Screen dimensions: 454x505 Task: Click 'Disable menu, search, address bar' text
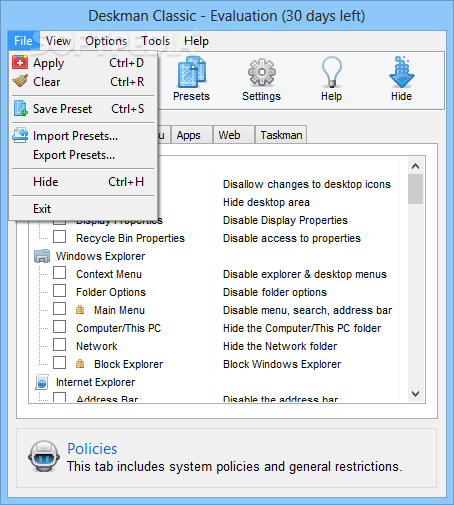[307, 310]
